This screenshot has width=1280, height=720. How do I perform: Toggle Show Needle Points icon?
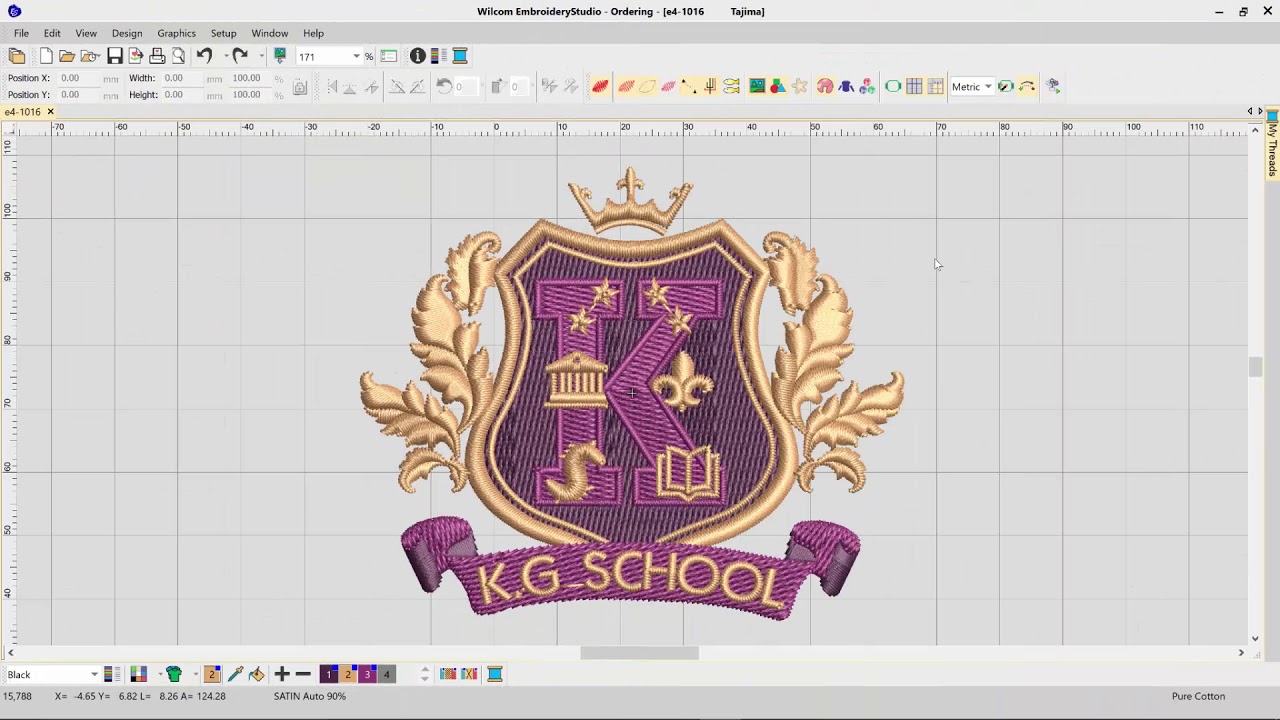click(x=668, y=86)
